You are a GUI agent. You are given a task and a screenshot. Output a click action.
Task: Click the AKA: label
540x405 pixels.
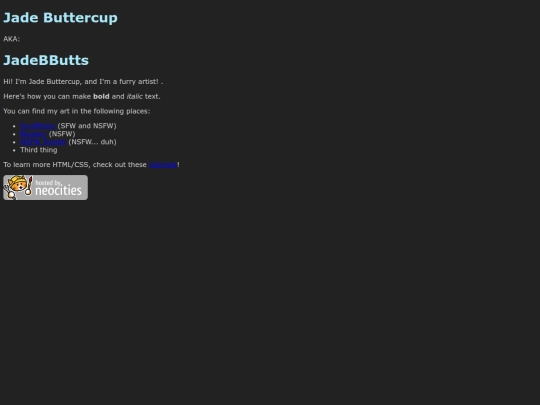[x=11, y=39]
